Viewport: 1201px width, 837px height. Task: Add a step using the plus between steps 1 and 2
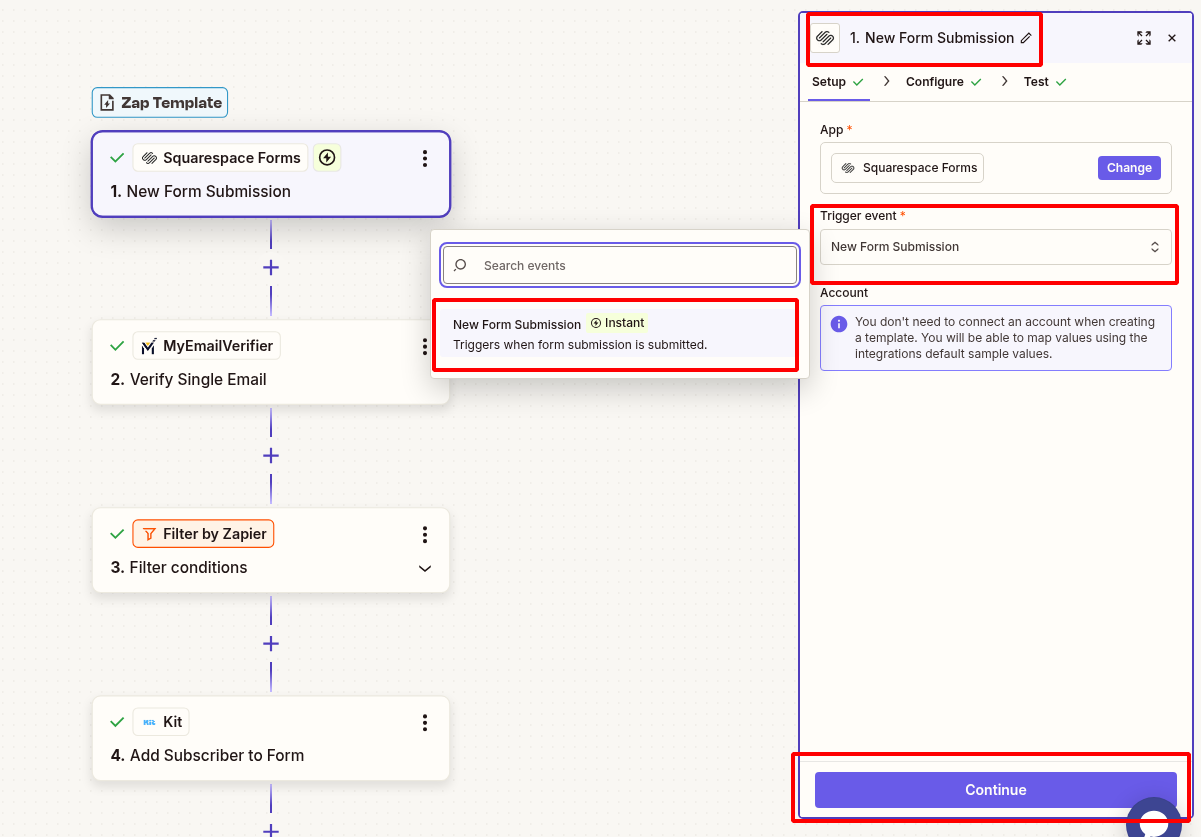270,267
